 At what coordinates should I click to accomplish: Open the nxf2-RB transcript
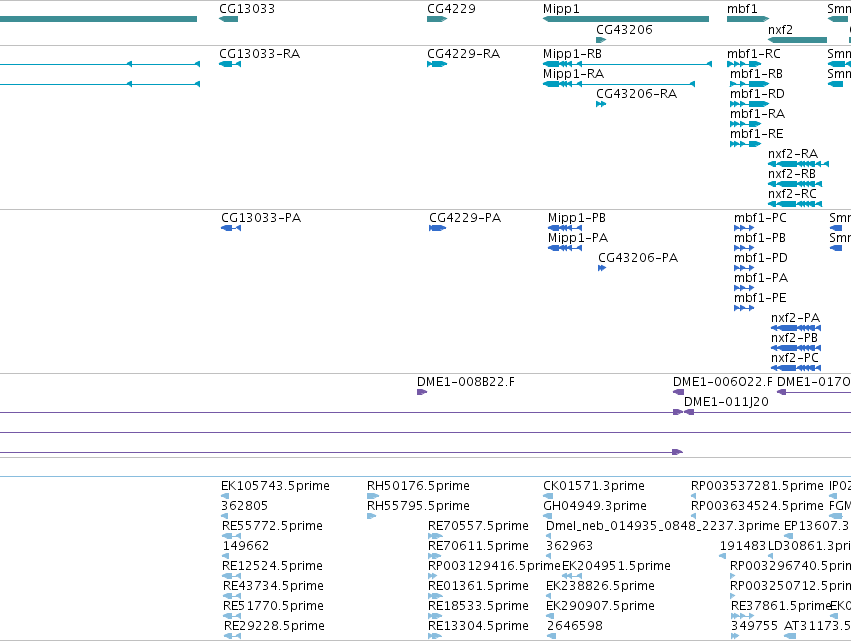[x=795, y=184]
